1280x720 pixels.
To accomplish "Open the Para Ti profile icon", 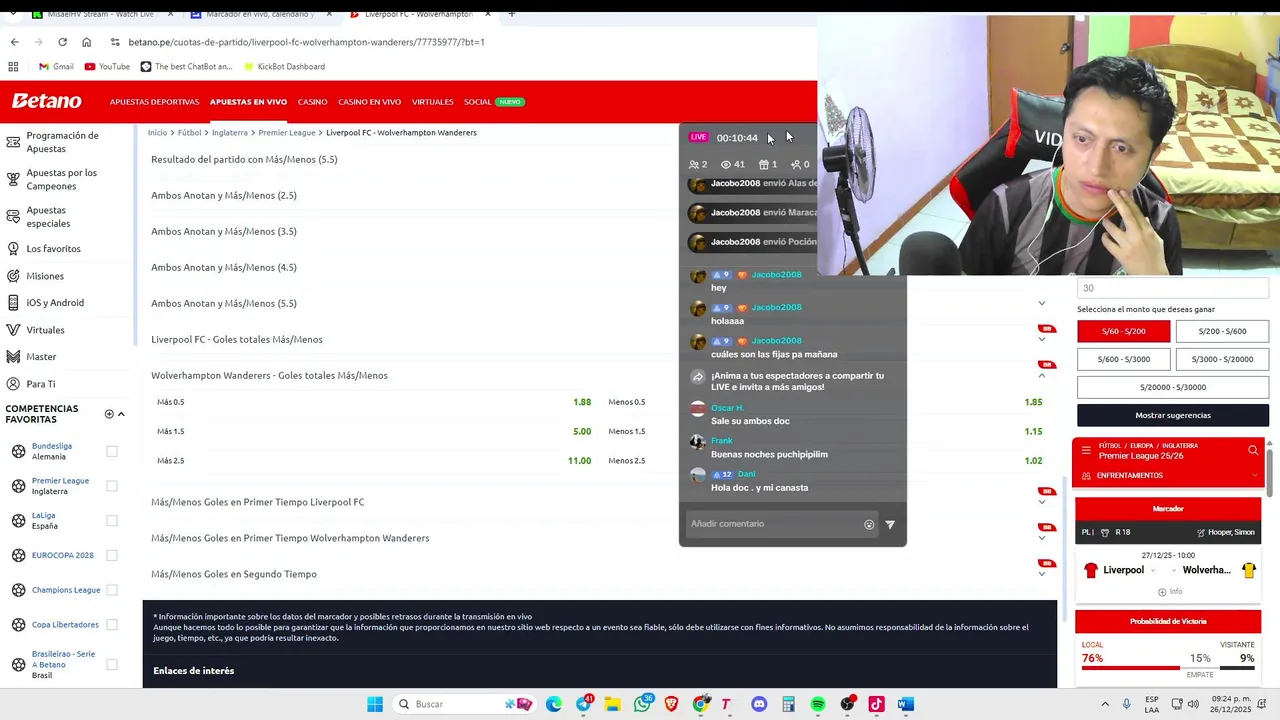I will (x=13, y=384).
